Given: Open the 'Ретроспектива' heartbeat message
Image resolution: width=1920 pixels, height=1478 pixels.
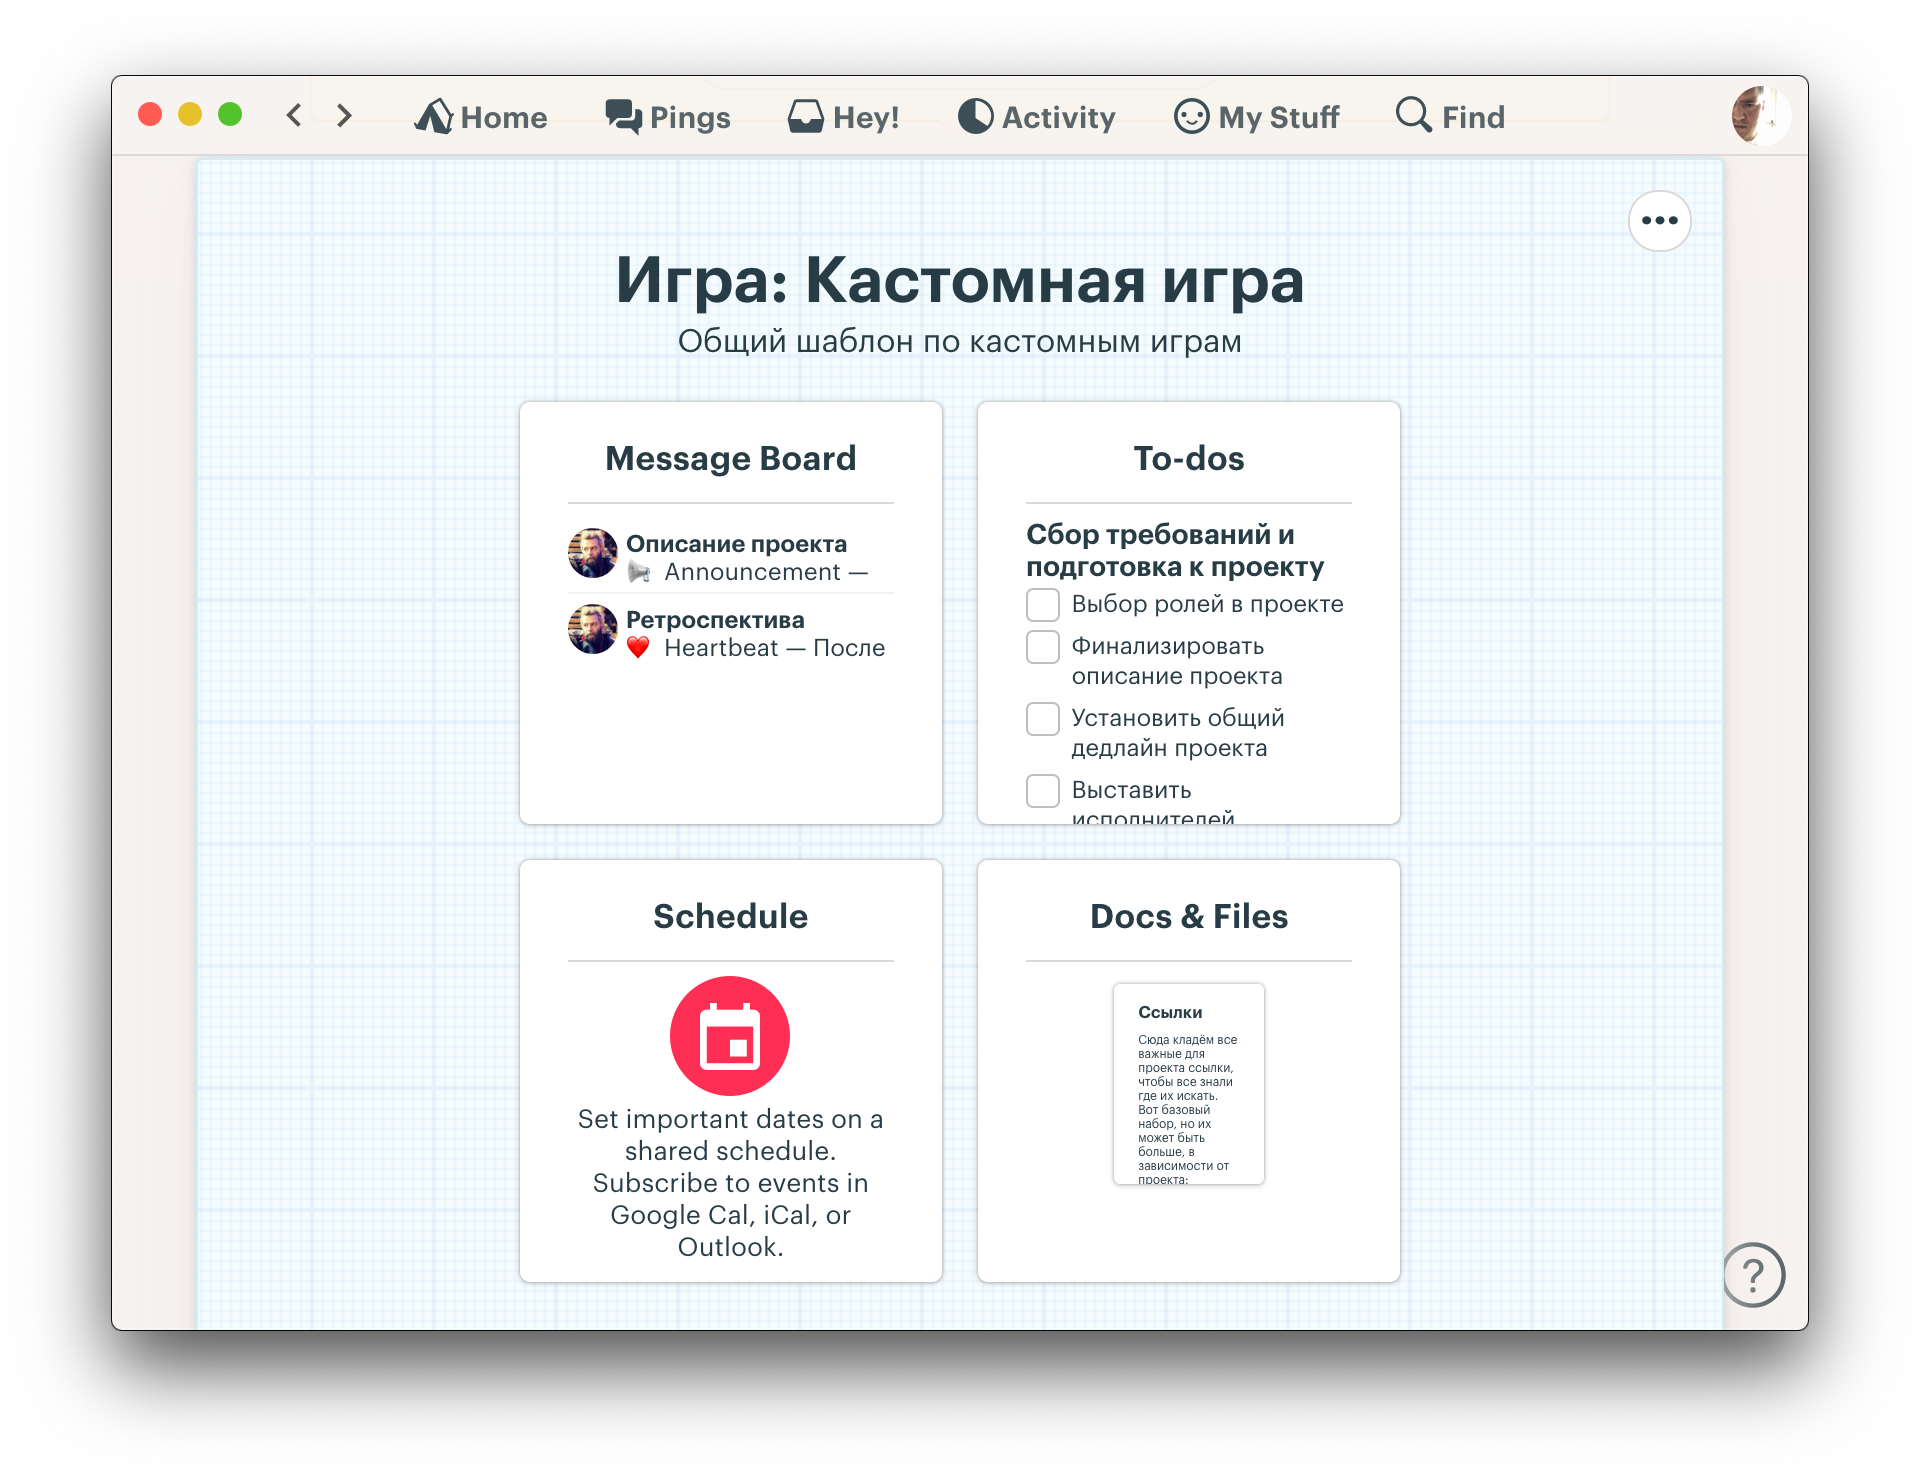Looking at the screenshot, I should (714, 620).
